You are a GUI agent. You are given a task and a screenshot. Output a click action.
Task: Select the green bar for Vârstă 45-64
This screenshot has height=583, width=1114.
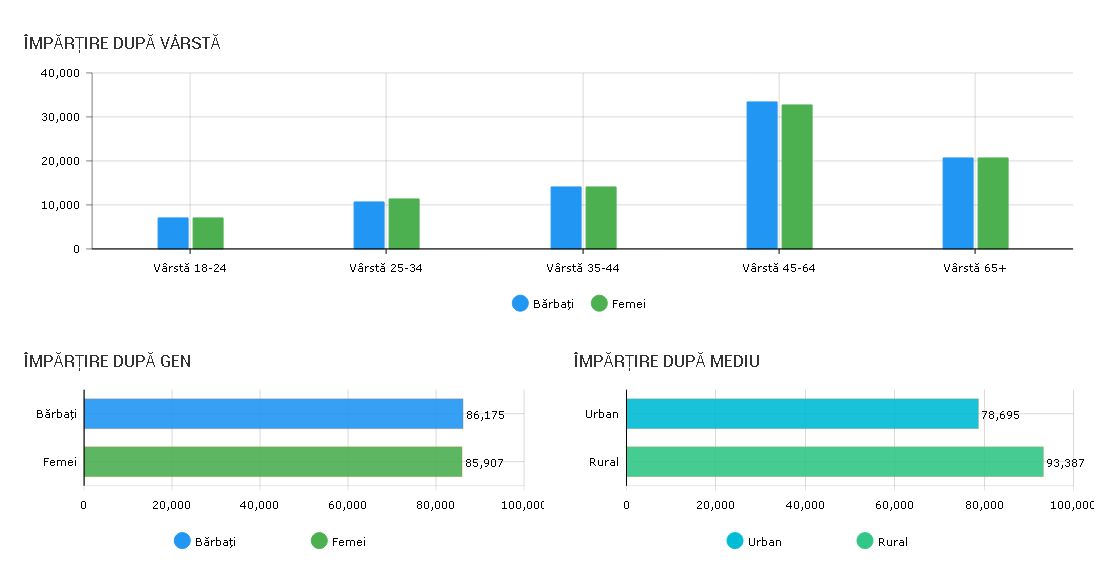point(797,177)
